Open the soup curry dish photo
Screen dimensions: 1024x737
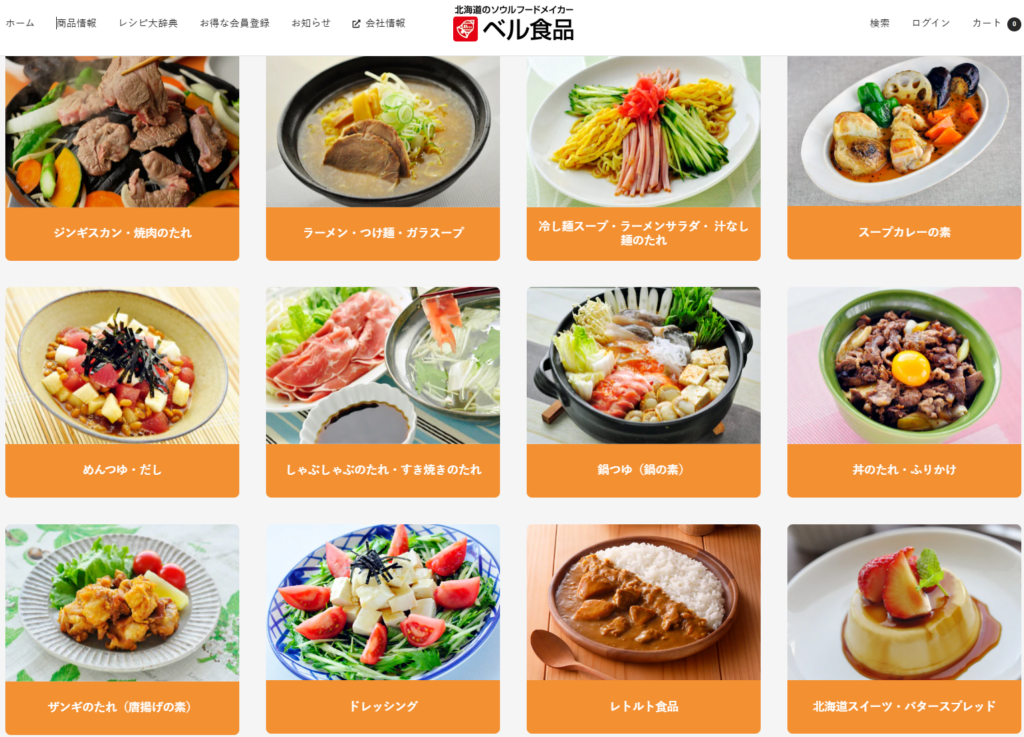[904, 131]
